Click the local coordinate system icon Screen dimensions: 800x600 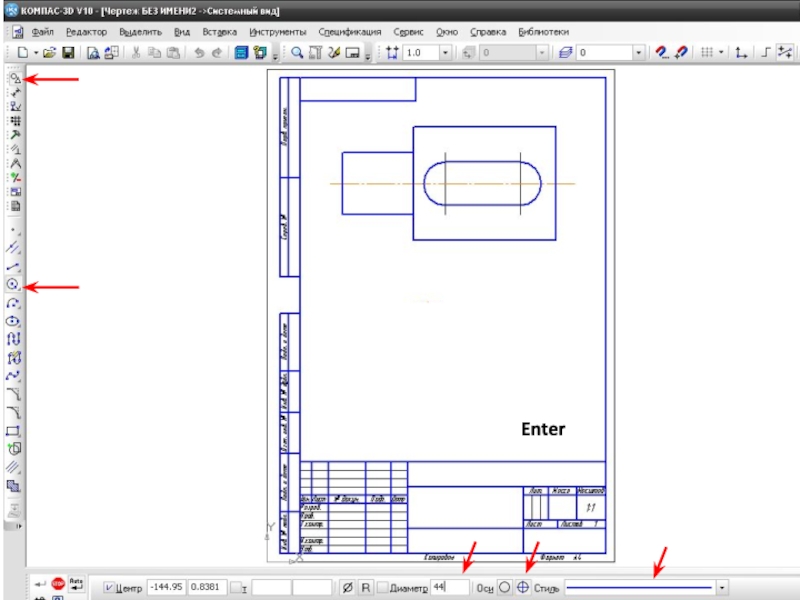[x=741, y=53]
